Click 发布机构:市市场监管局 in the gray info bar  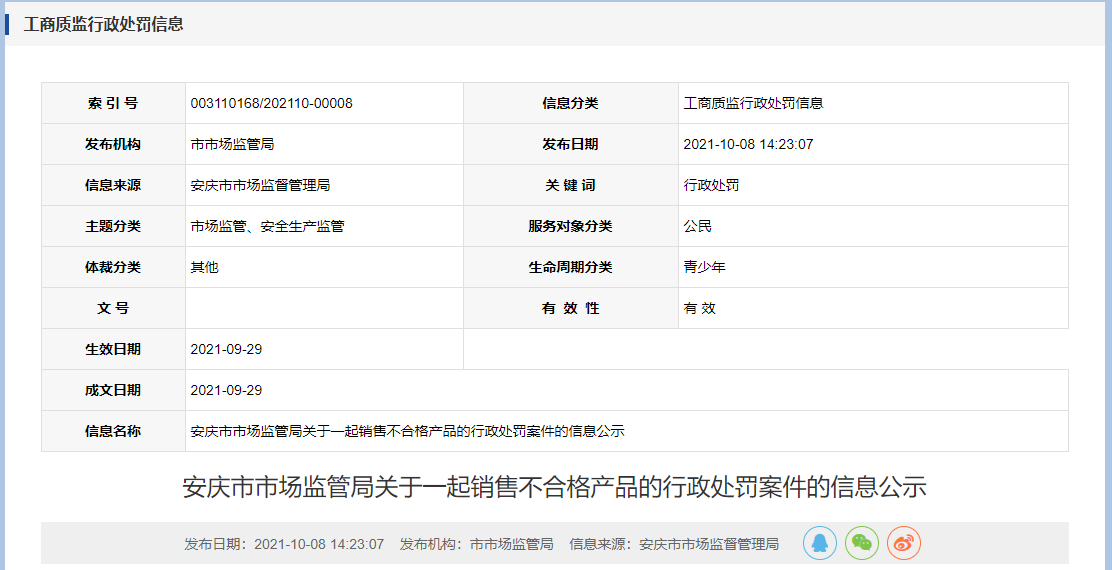click(x=477, y=544)
